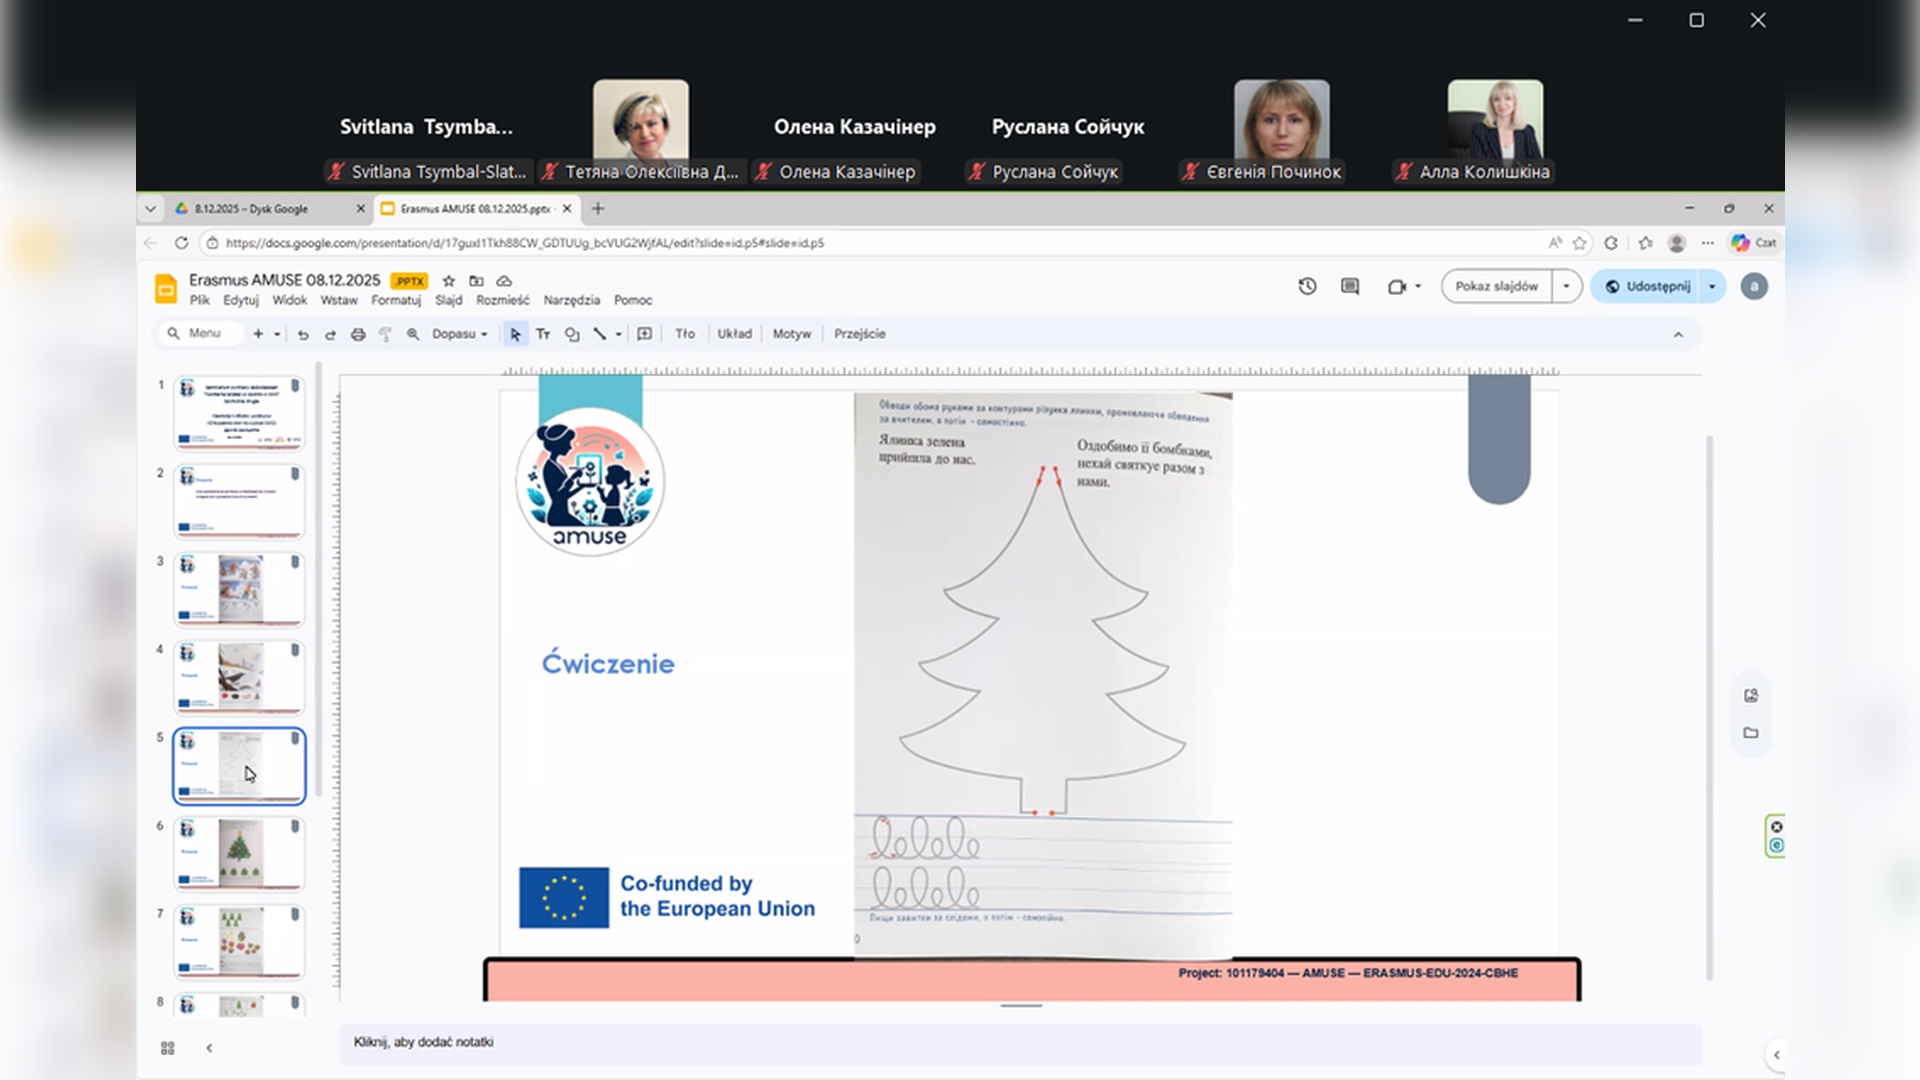The width and height of the screenshot is (1920, 1080).
Task: Click the print icon in toolbar
Action: pyautogui.click(x=358, y=334)
